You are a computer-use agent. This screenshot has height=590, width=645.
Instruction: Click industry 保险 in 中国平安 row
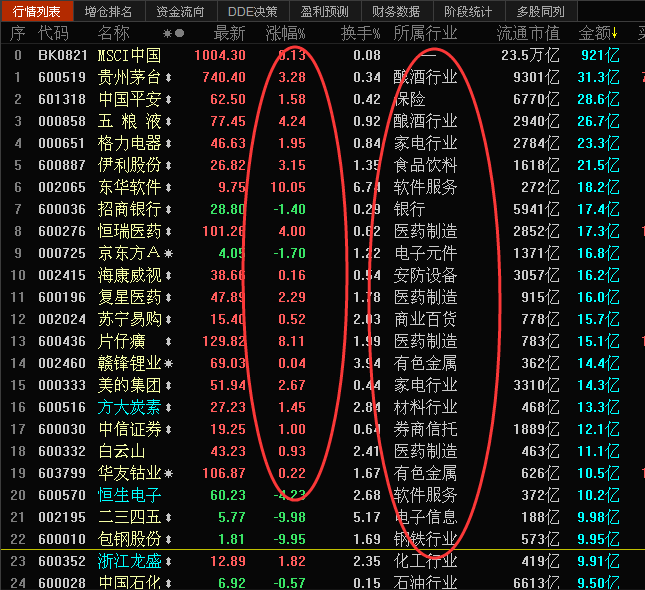pyautogui.click(x=409, y=99)
